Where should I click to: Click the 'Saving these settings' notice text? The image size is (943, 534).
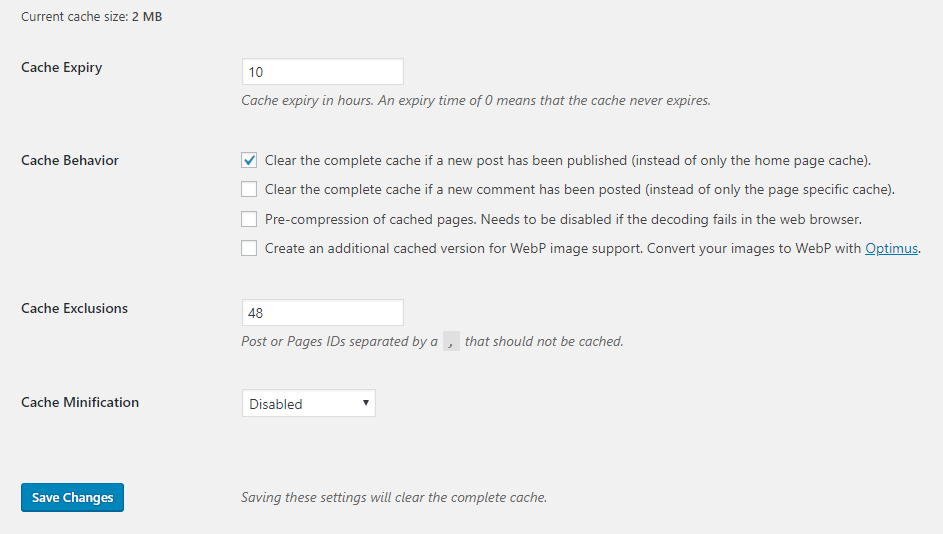pyautogui.click(x=394, y=497)
